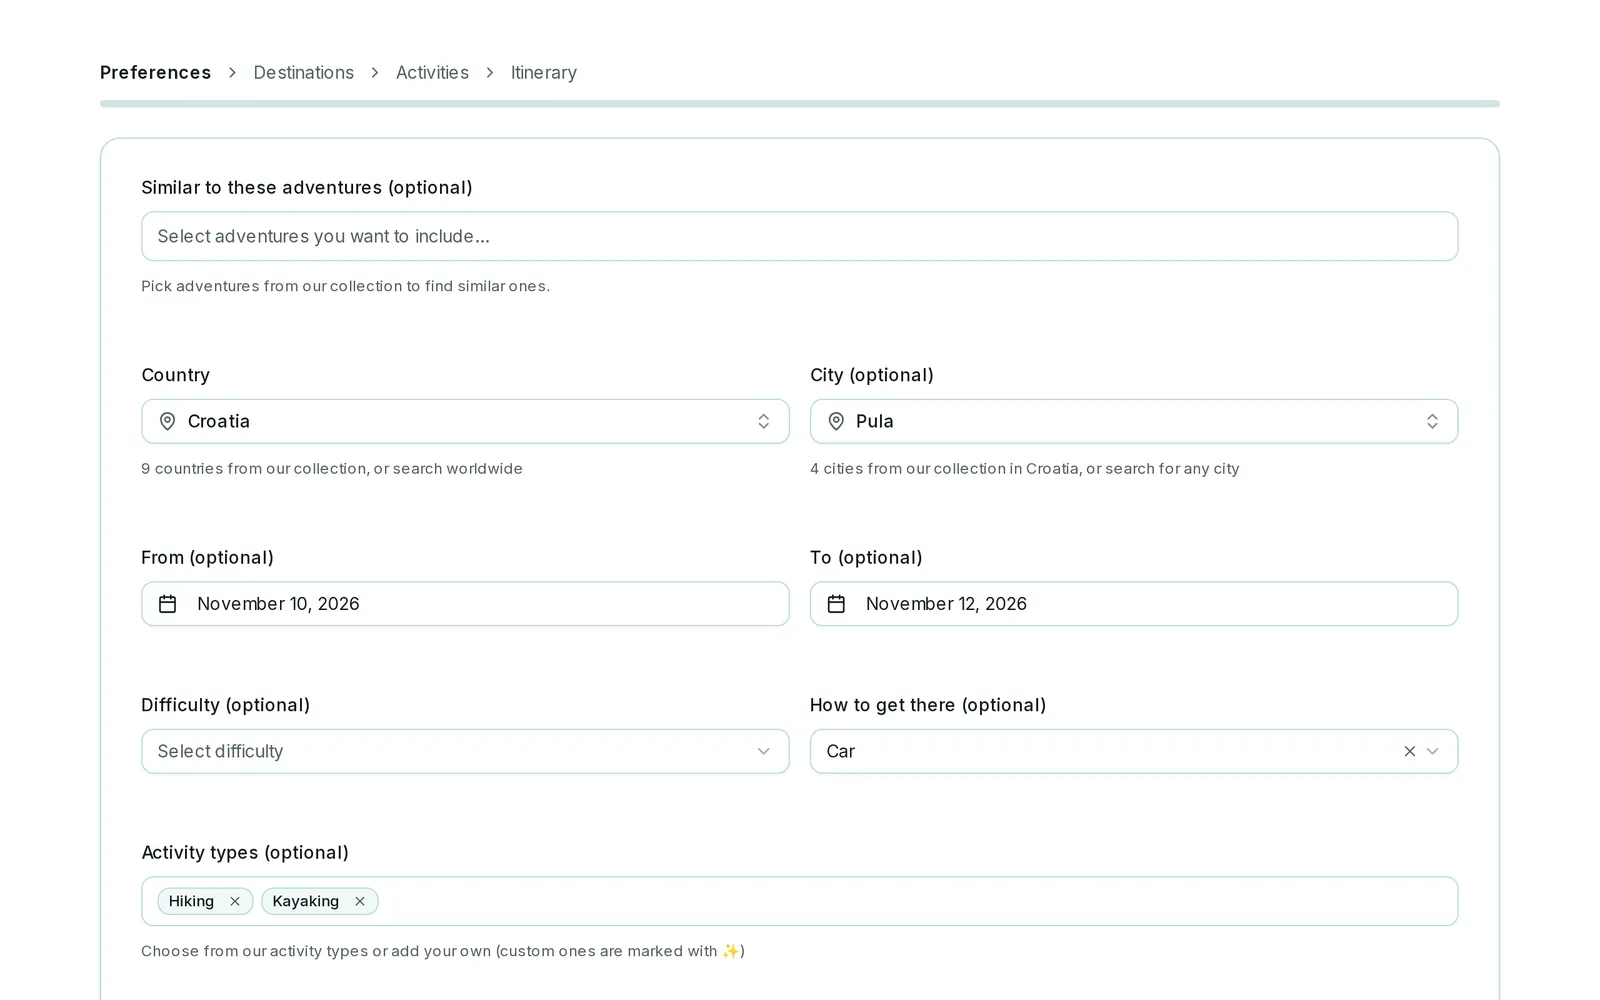1600x1000 pixels.
Task: Click the chevron between Destinations and Activities
Action: tap(375, 73)
